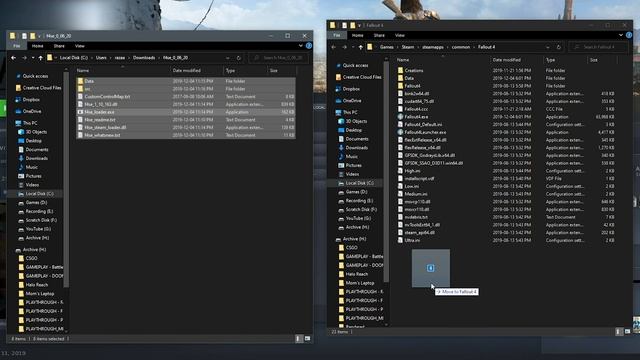Switch f4se_0_06_20 window to details view
Viewport: 640px width, 360px height.
point(298,338)
